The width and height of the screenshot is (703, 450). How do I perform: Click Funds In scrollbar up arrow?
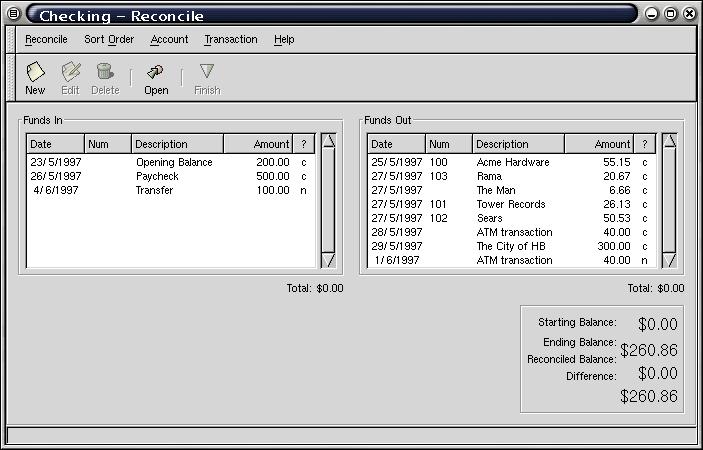[328, 142]
